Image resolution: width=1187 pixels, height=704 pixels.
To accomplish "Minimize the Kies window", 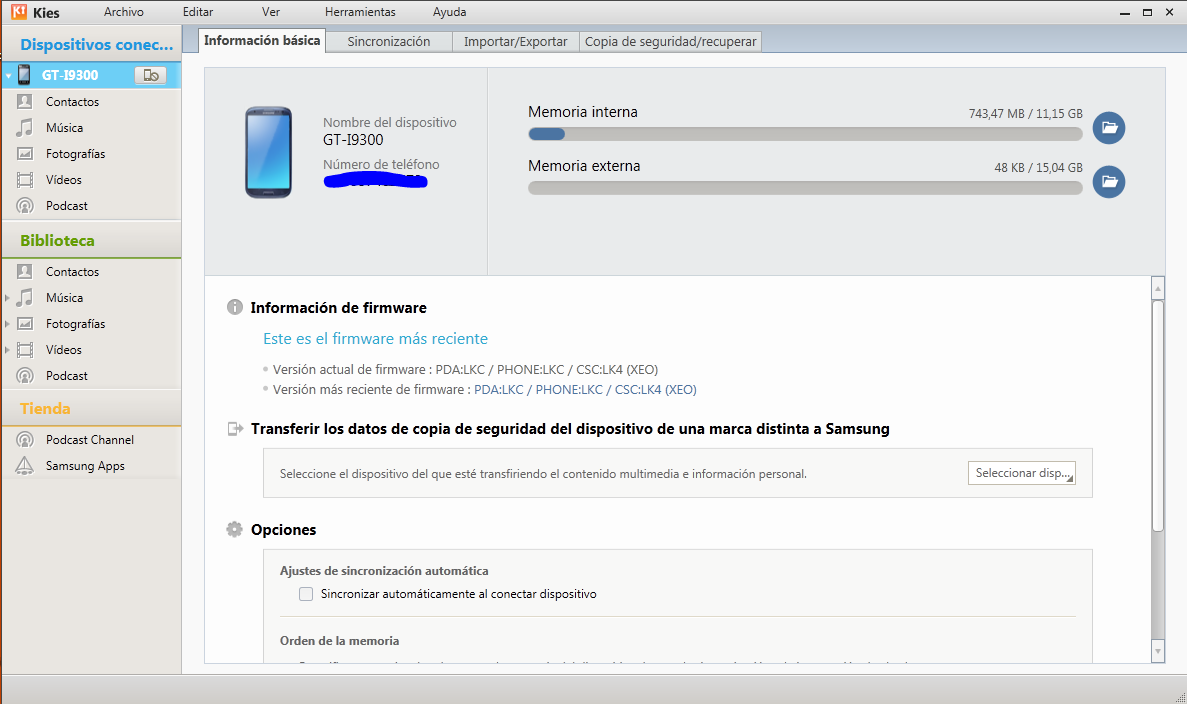I will coord(1125,12).
